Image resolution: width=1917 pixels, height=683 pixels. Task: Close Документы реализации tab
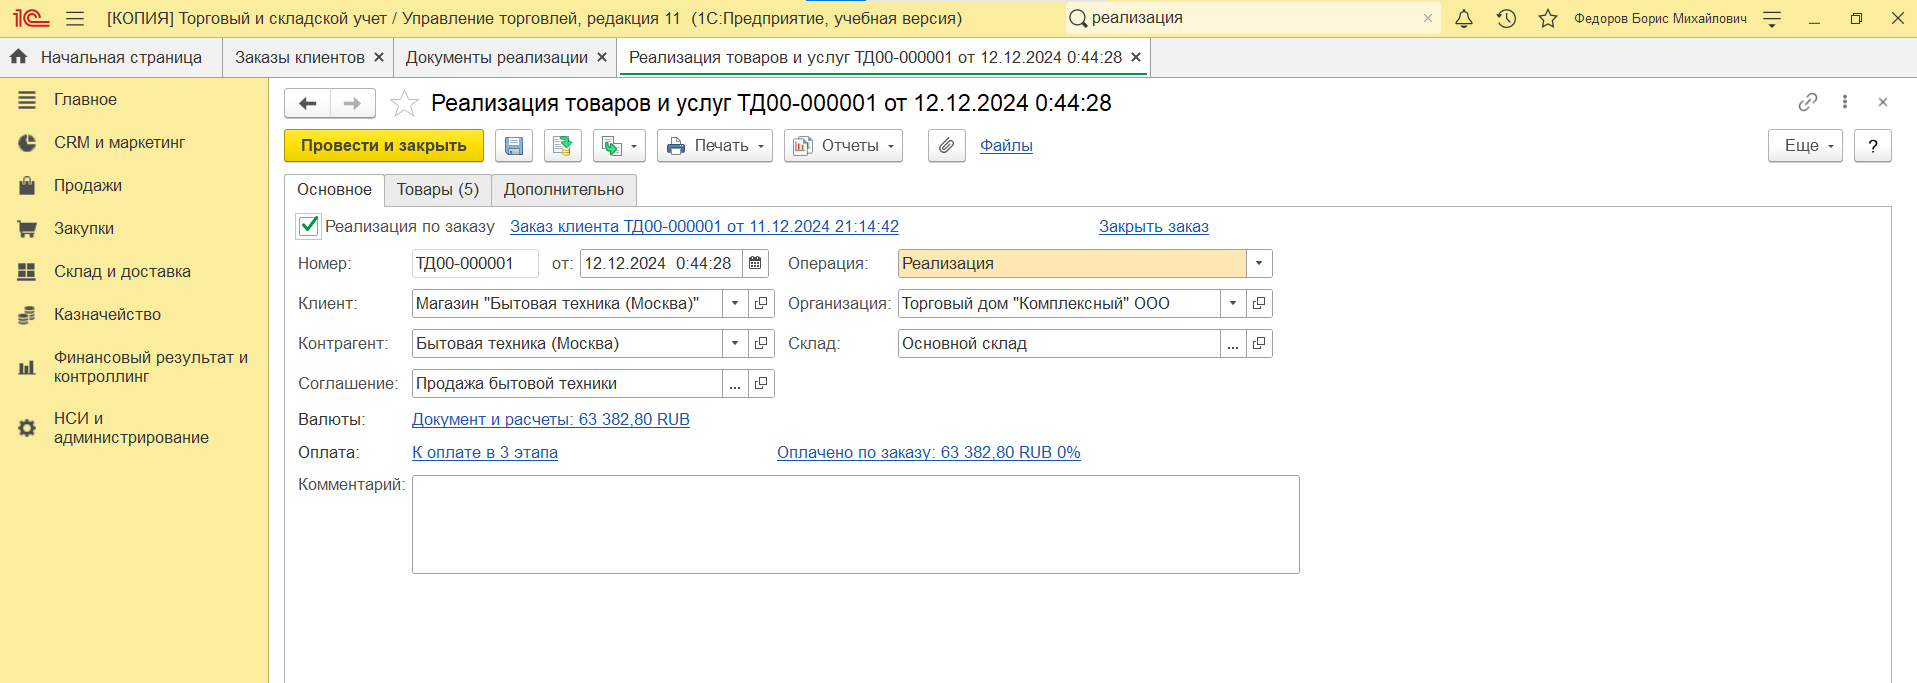click(x=602, y=58)
